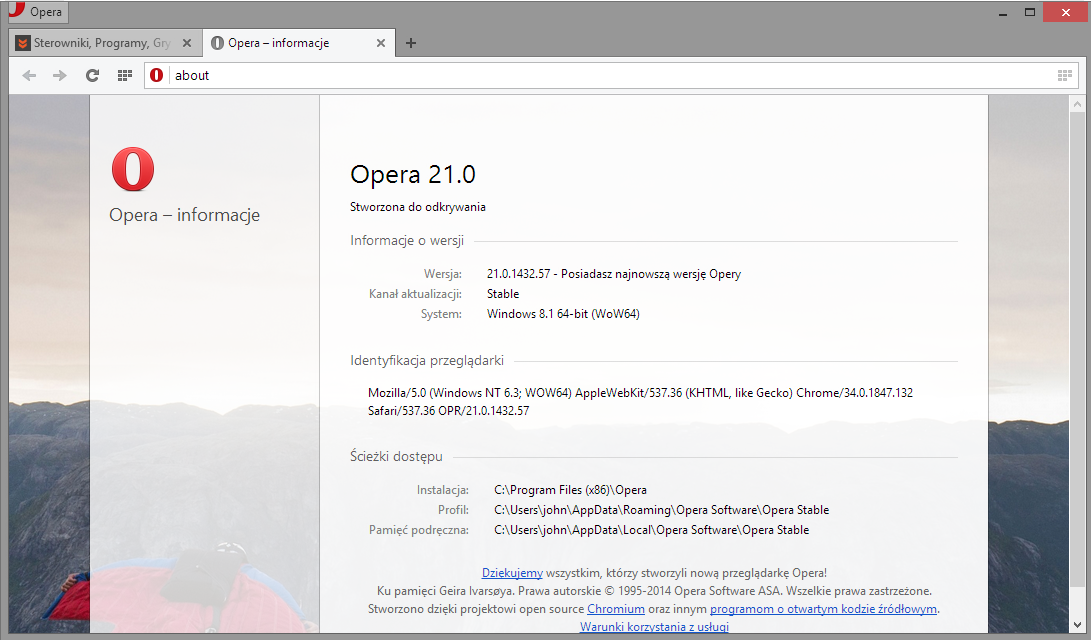The width and height of the screenshot is (1091, 640).
Task: Click the 'Identyfikacja przeglądarki' section heading
Action: (x=427, y=360)
